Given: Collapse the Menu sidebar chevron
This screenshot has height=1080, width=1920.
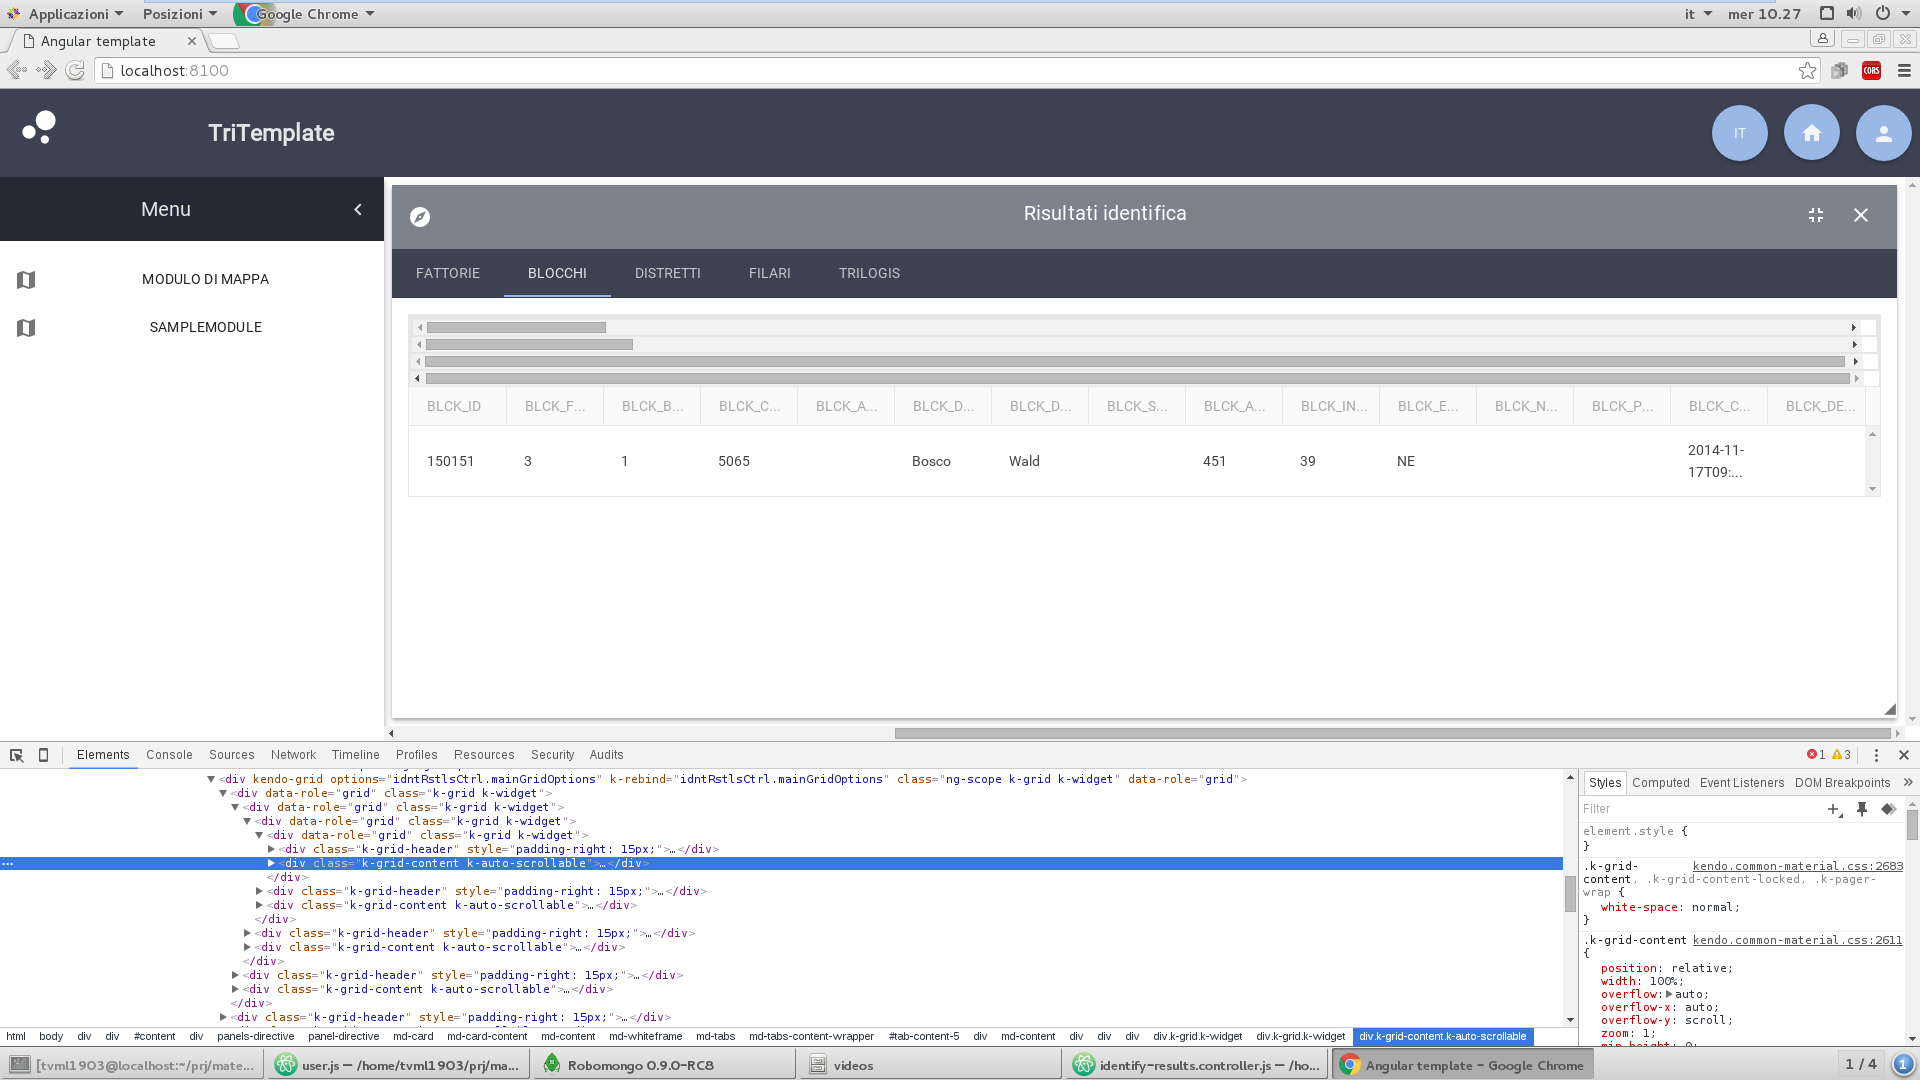Looking at the screenshot, I should click(x=358, y=209).
